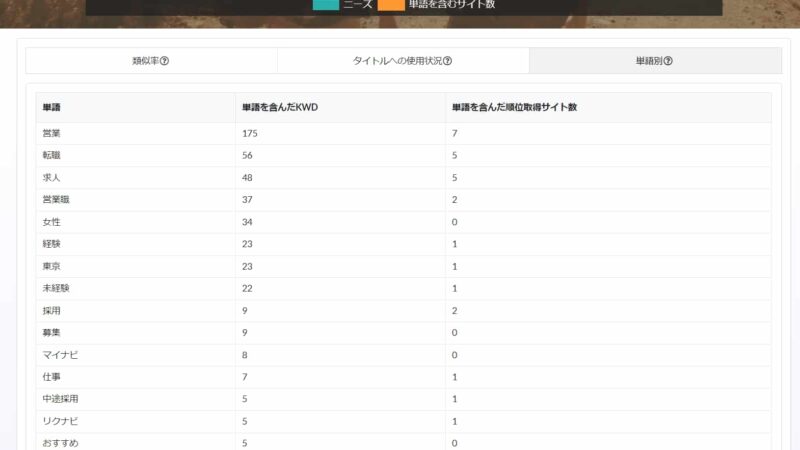Viewport: 800px width, 450px height.
Task: Click the site count 5 in 転職 row
Action: click(x=455, y=155)
